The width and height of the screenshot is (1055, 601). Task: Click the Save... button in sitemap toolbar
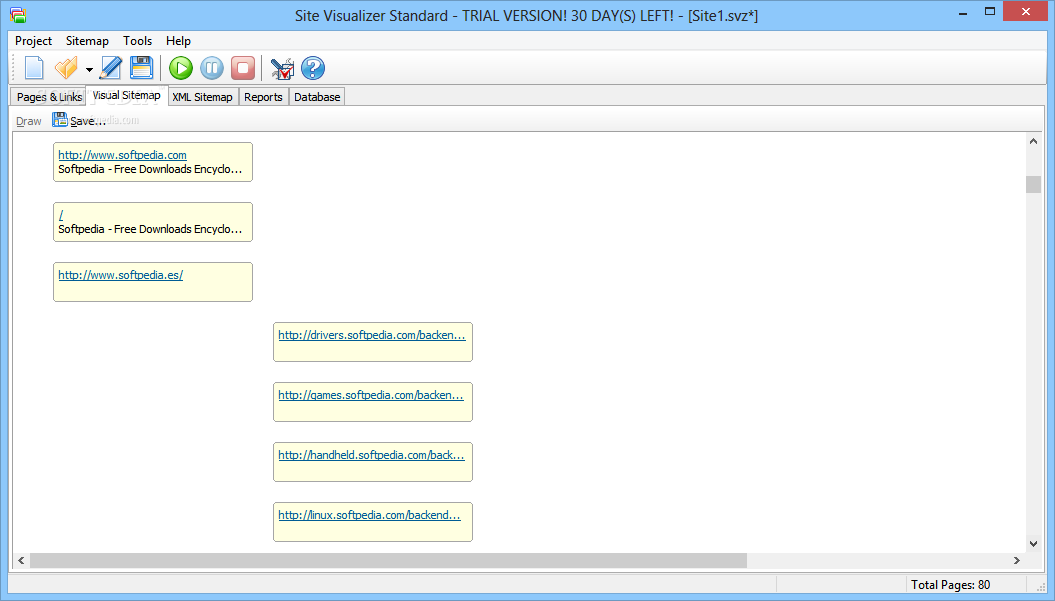79,121
